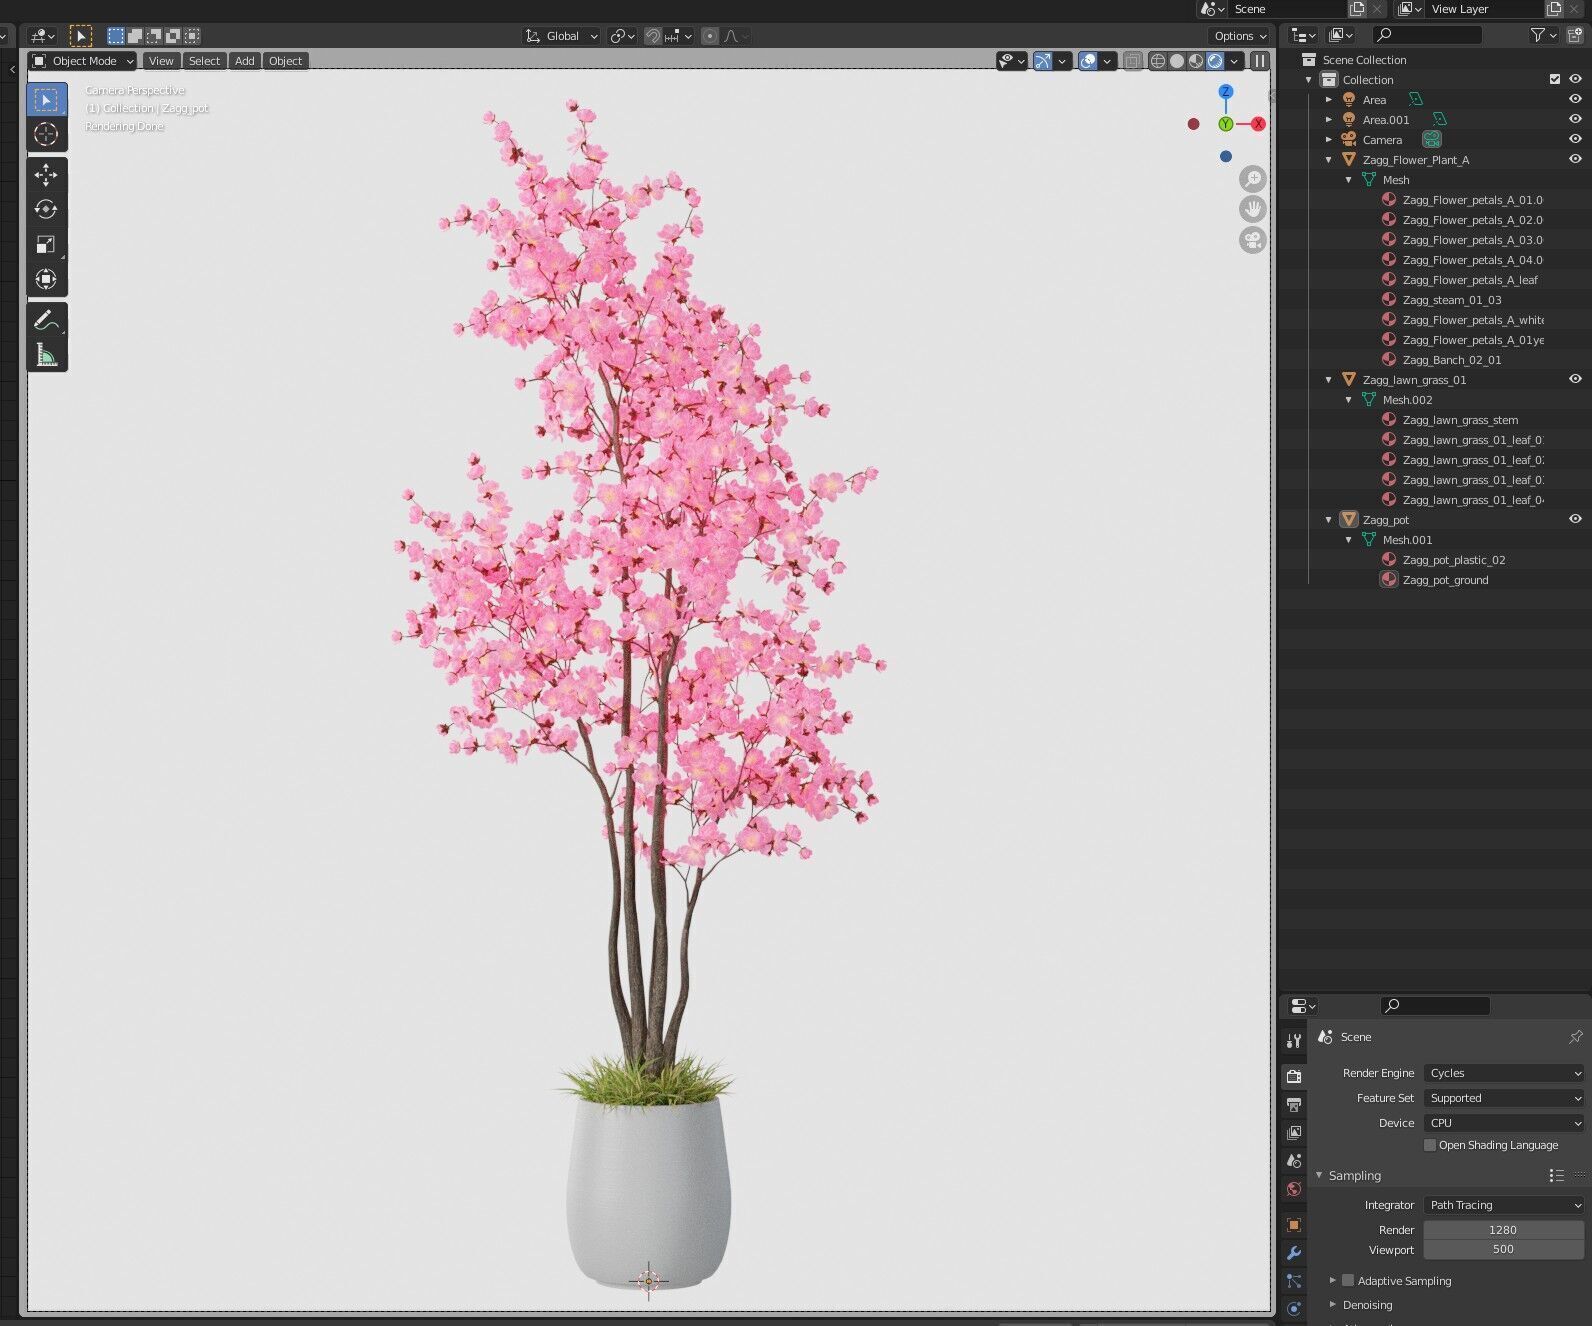Toggle snapping magnet button
The width and height of the screenshot is (1592, 1326).
(652, 36)
